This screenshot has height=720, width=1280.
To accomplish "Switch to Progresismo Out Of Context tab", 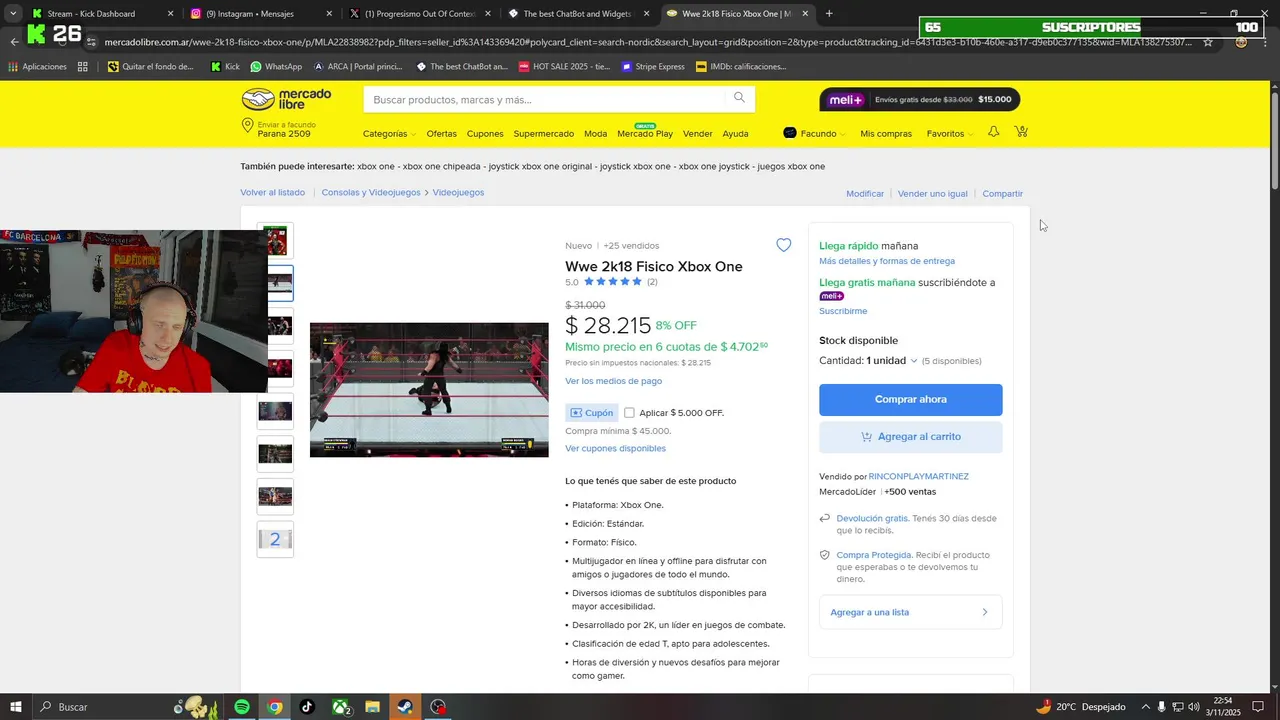I will point(421,14).
